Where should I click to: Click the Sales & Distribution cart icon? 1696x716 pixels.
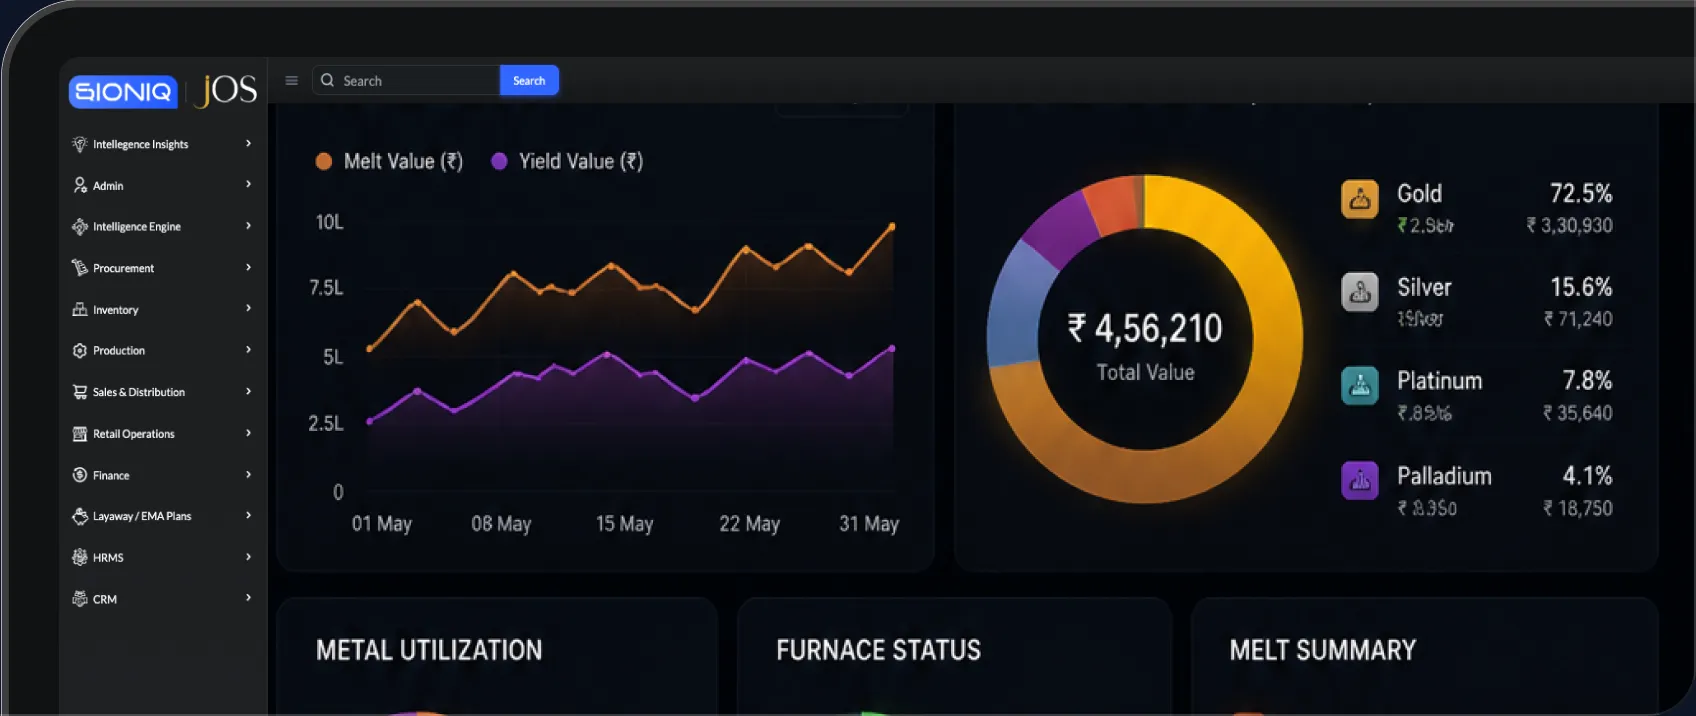coord(80,392)
